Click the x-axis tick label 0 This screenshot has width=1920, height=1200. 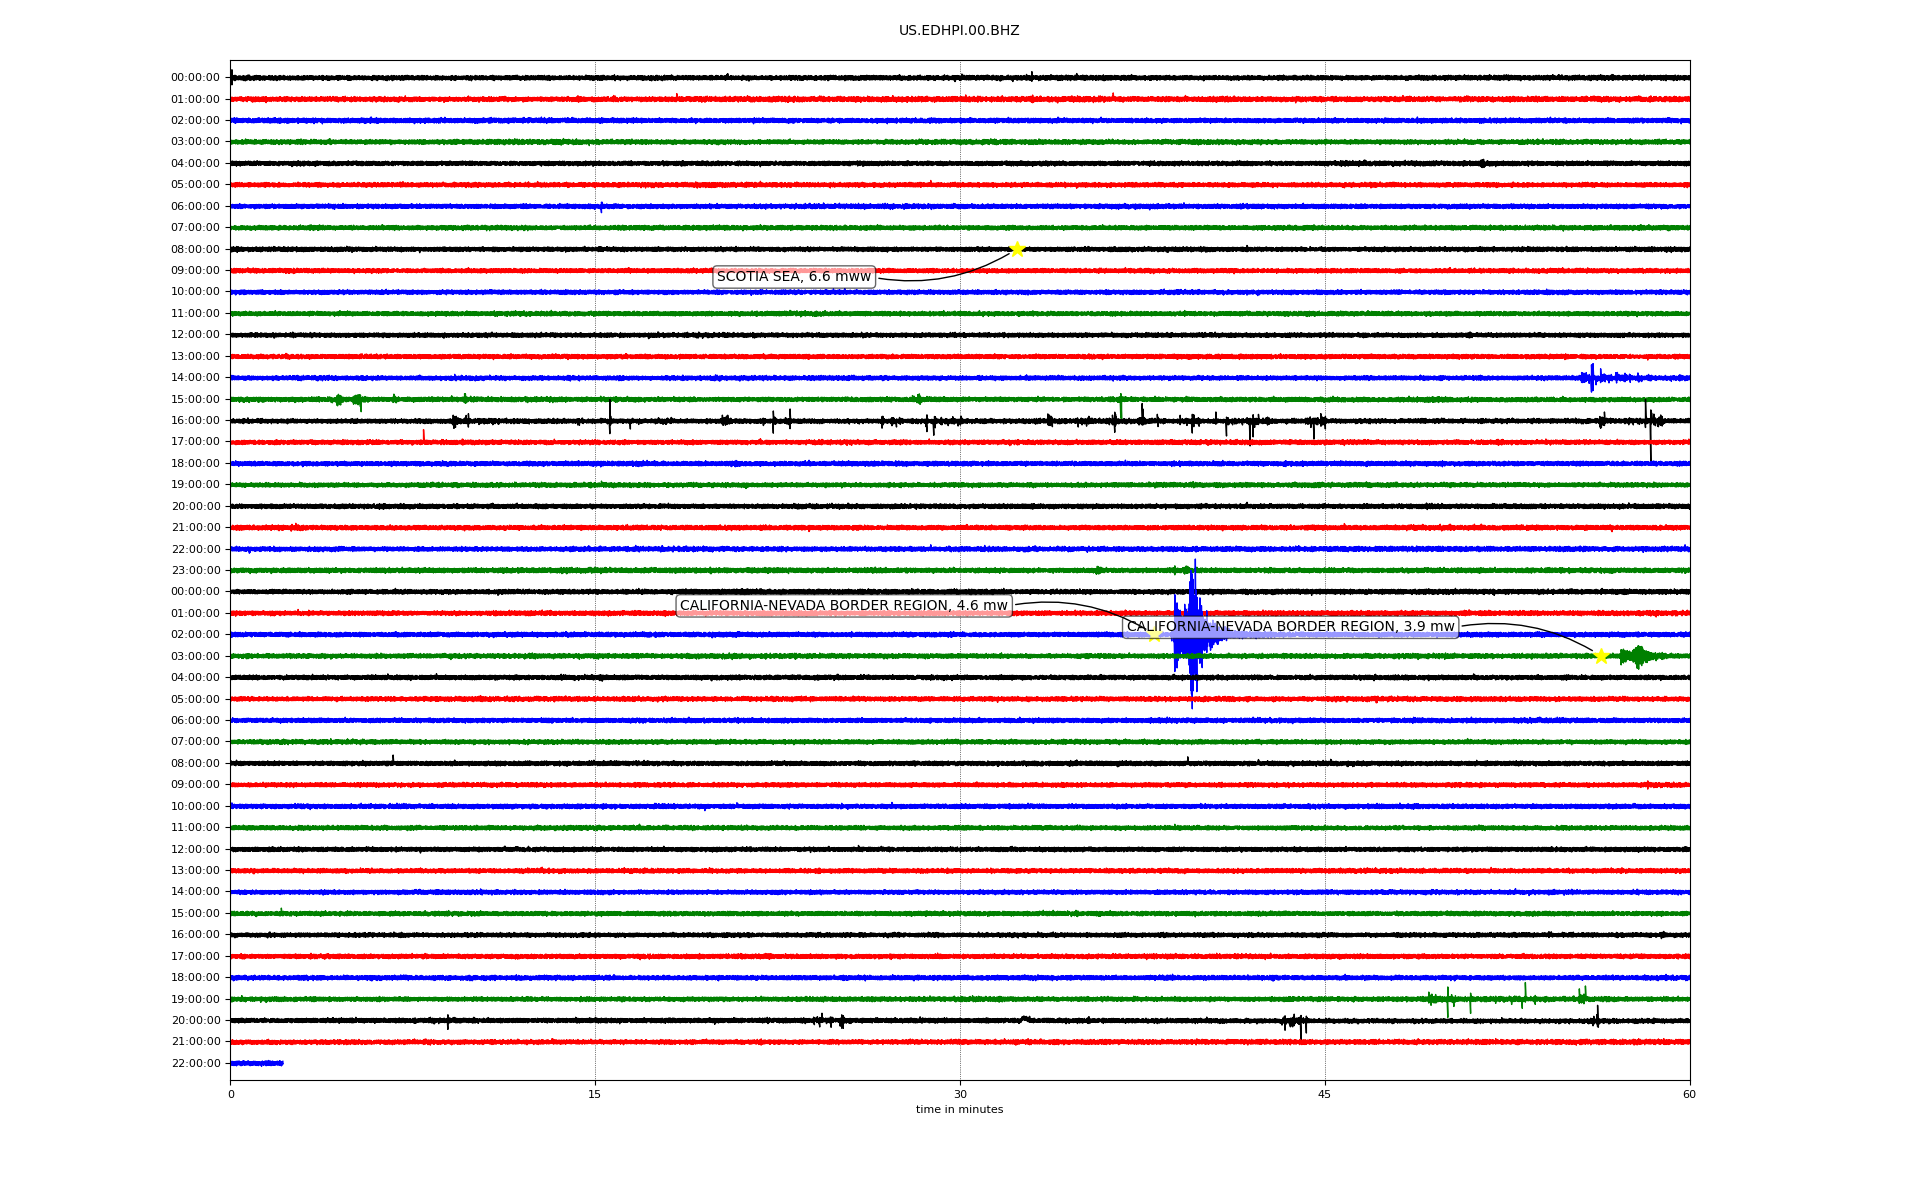[x=231, y=1094]
